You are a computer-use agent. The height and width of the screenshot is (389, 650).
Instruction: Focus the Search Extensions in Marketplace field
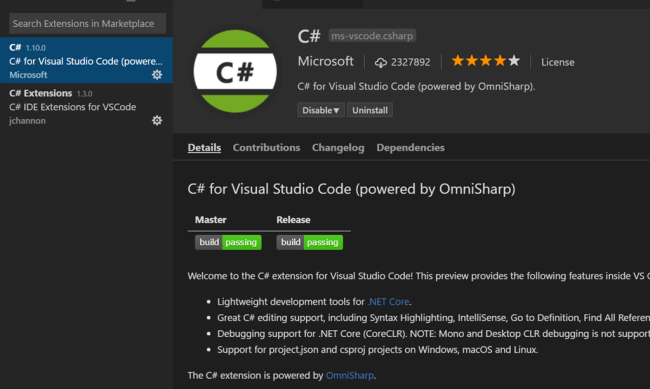pyautogui.click(x=87, y=24)
